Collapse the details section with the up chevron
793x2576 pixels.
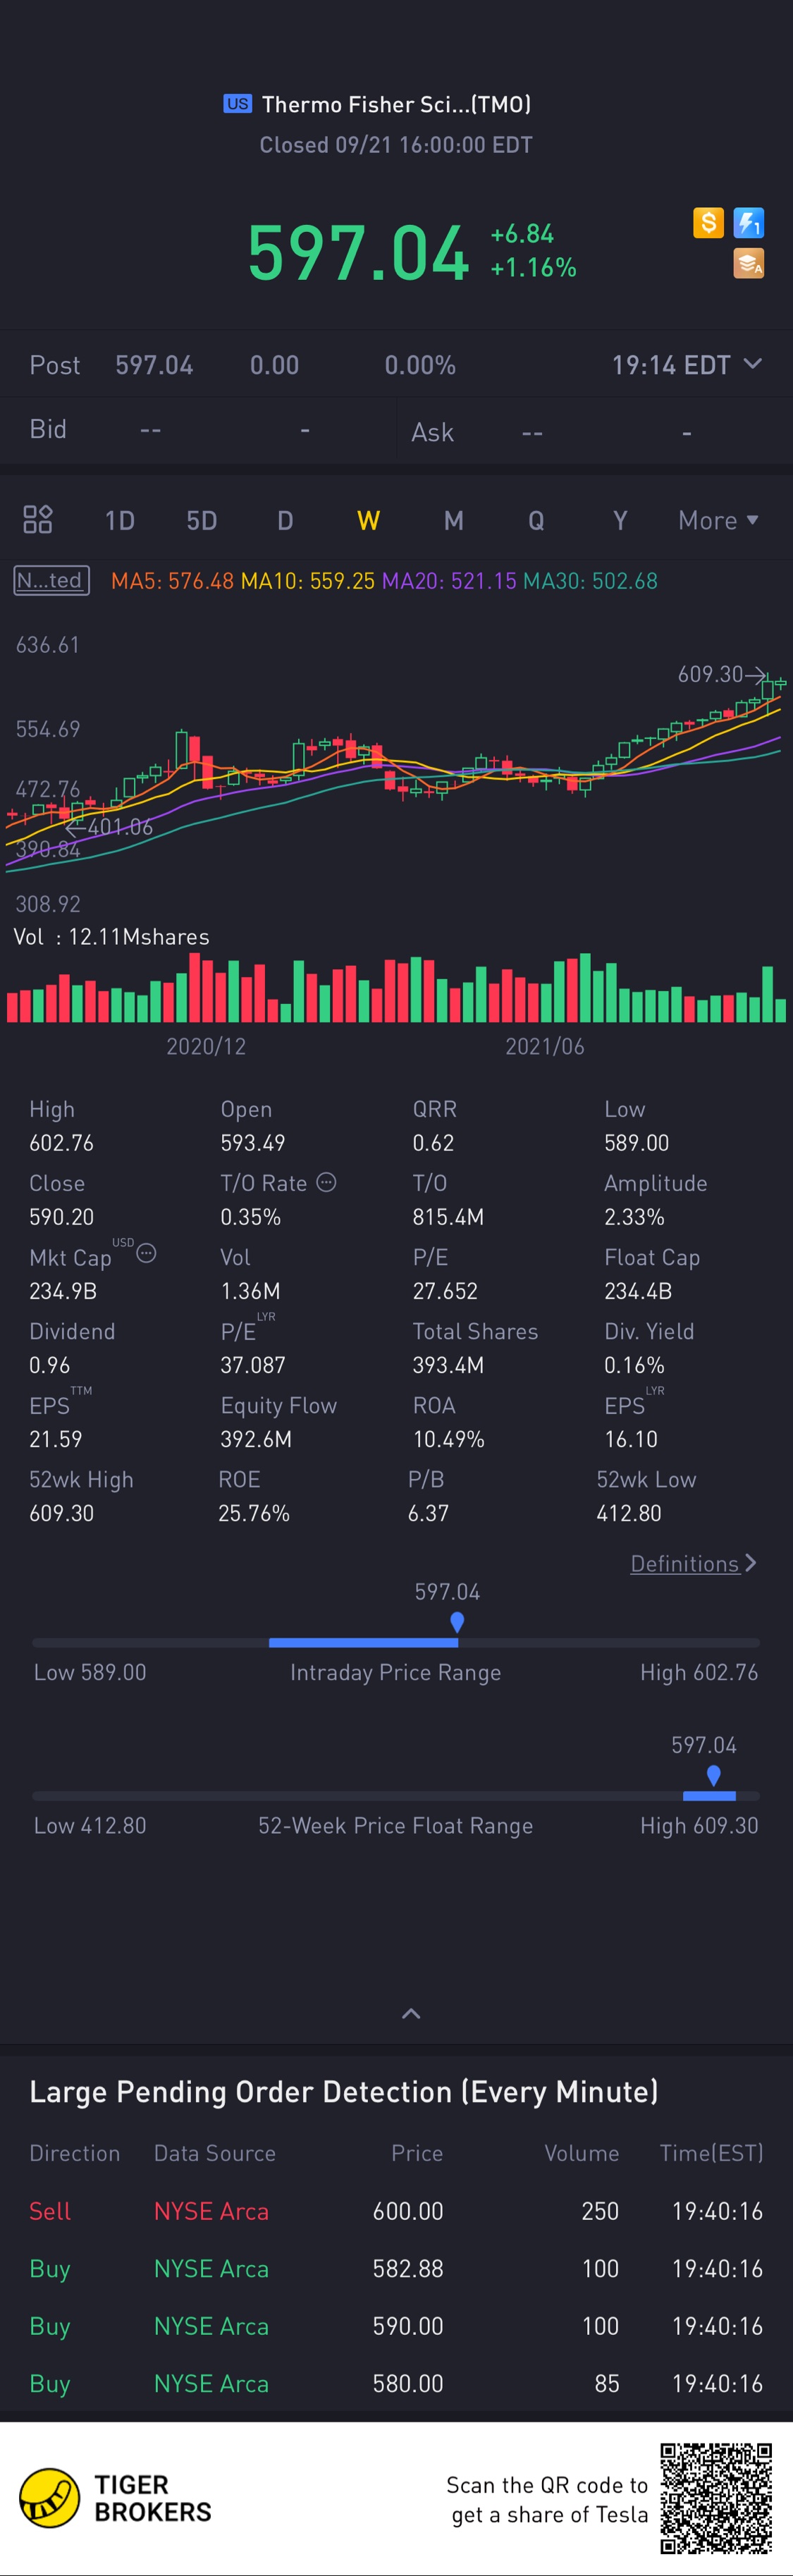click(411, 2013)
